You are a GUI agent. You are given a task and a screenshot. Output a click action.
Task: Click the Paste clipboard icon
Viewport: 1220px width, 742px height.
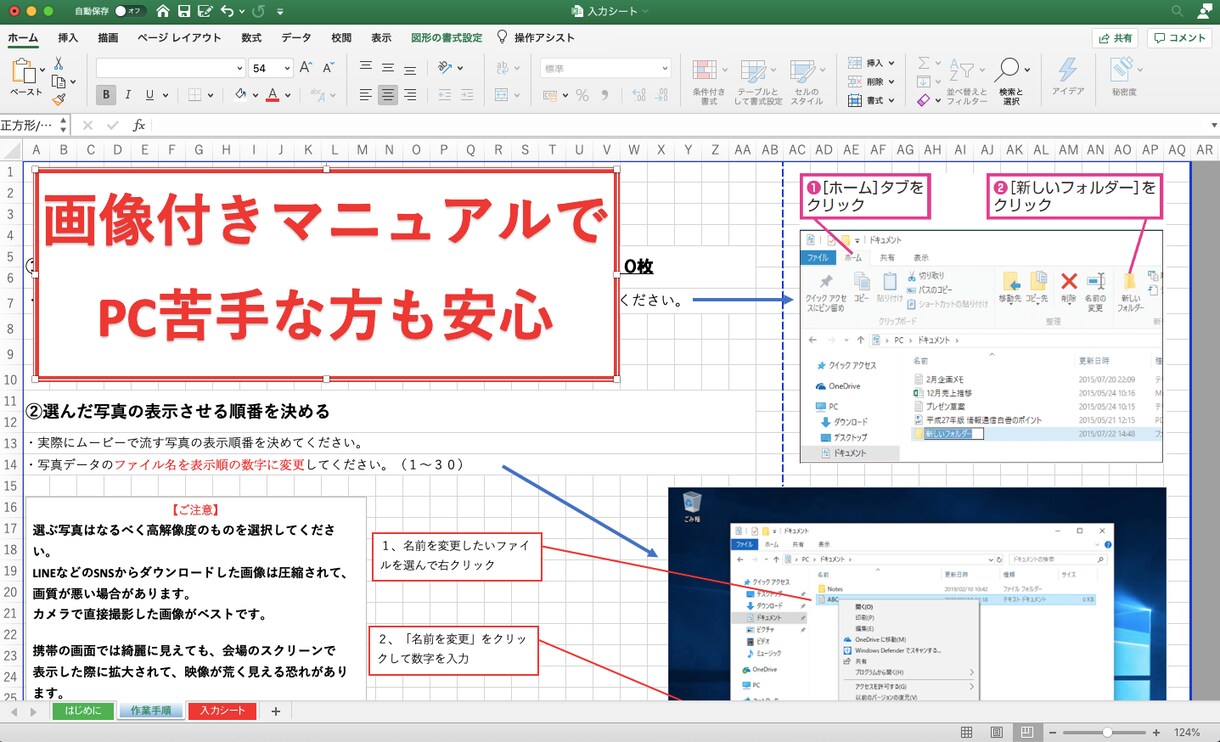coord(23,72)
